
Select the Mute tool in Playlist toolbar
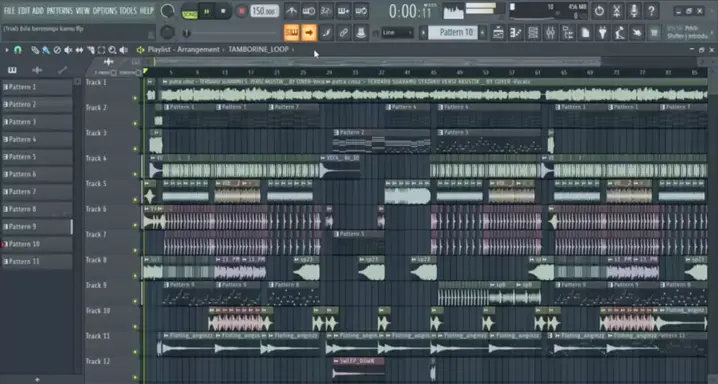(x=68, y=50)
